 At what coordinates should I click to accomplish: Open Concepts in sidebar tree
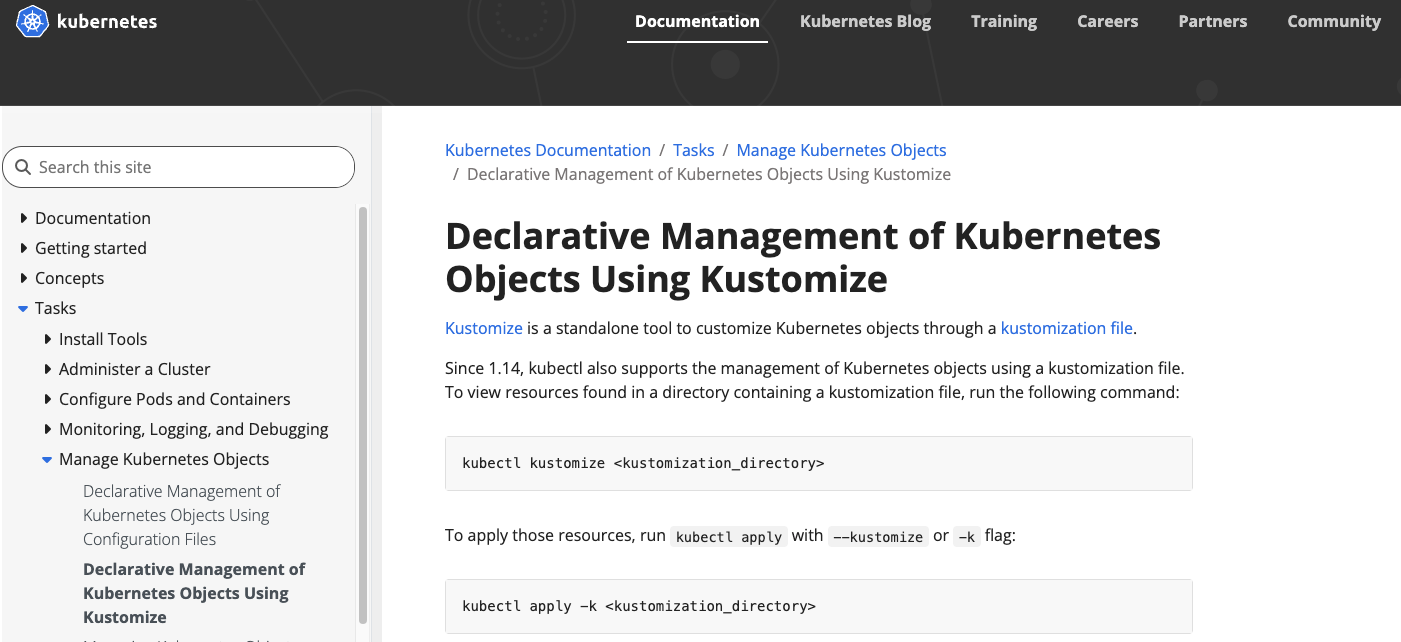69,278
